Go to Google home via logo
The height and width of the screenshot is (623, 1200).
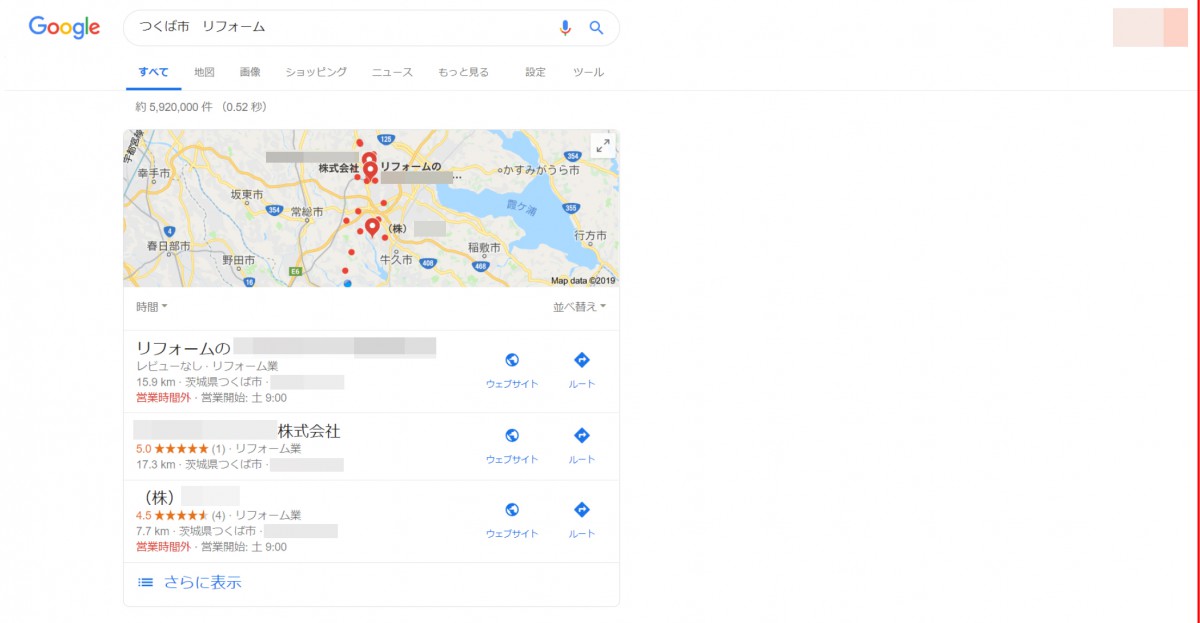pyautogui.click(x=65, y=28)
